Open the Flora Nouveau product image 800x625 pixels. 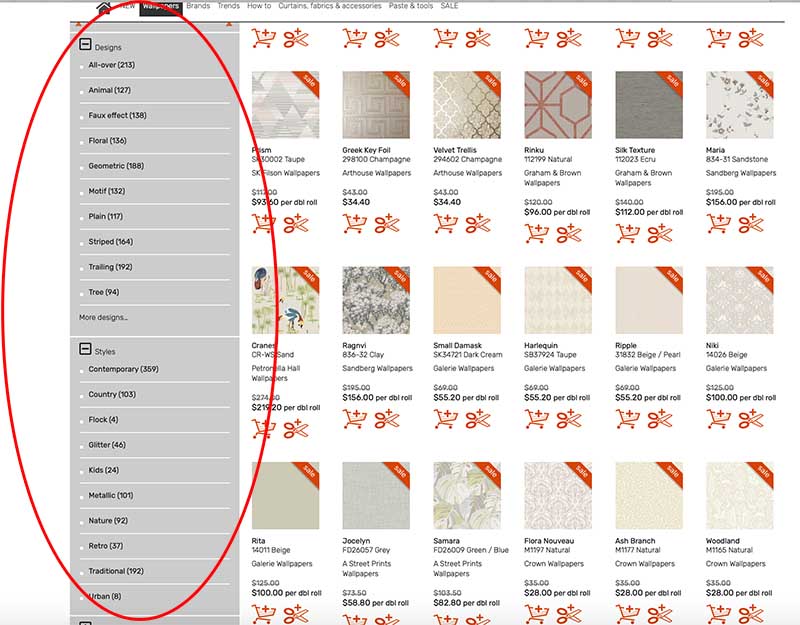click(x=558, y=495)
